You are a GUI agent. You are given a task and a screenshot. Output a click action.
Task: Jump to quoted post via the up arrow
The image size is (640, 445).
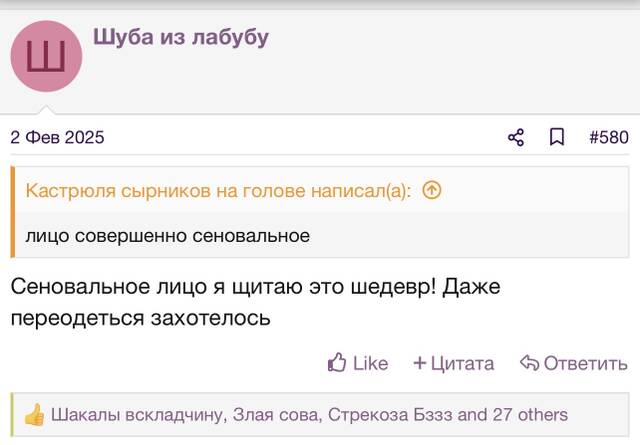pos(432,190)
